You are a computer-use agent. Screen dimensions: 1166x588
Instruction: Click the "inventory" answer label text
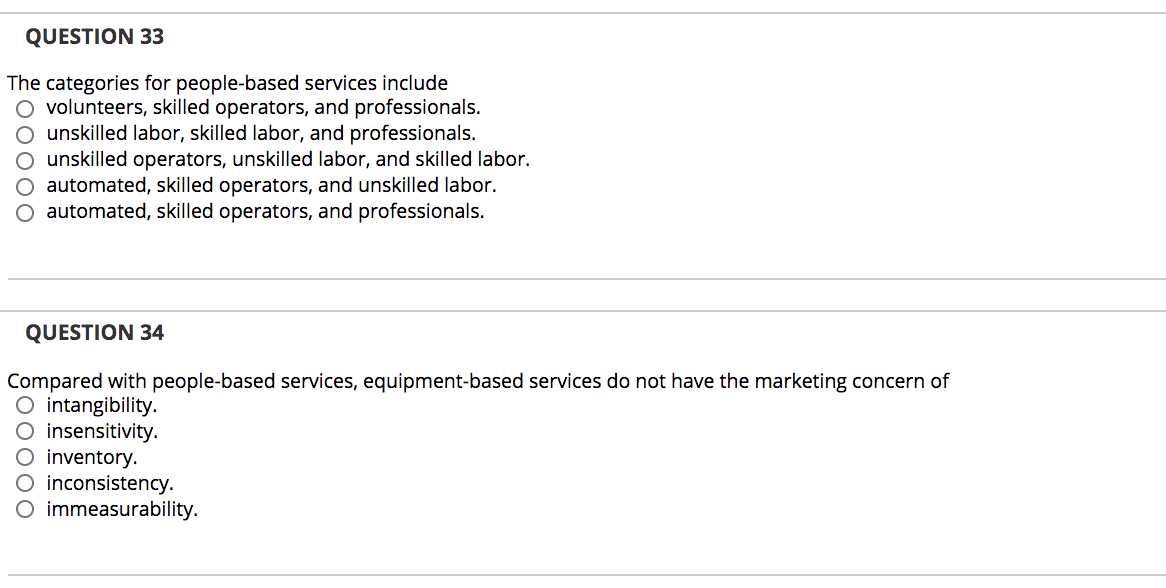point(91,457)
